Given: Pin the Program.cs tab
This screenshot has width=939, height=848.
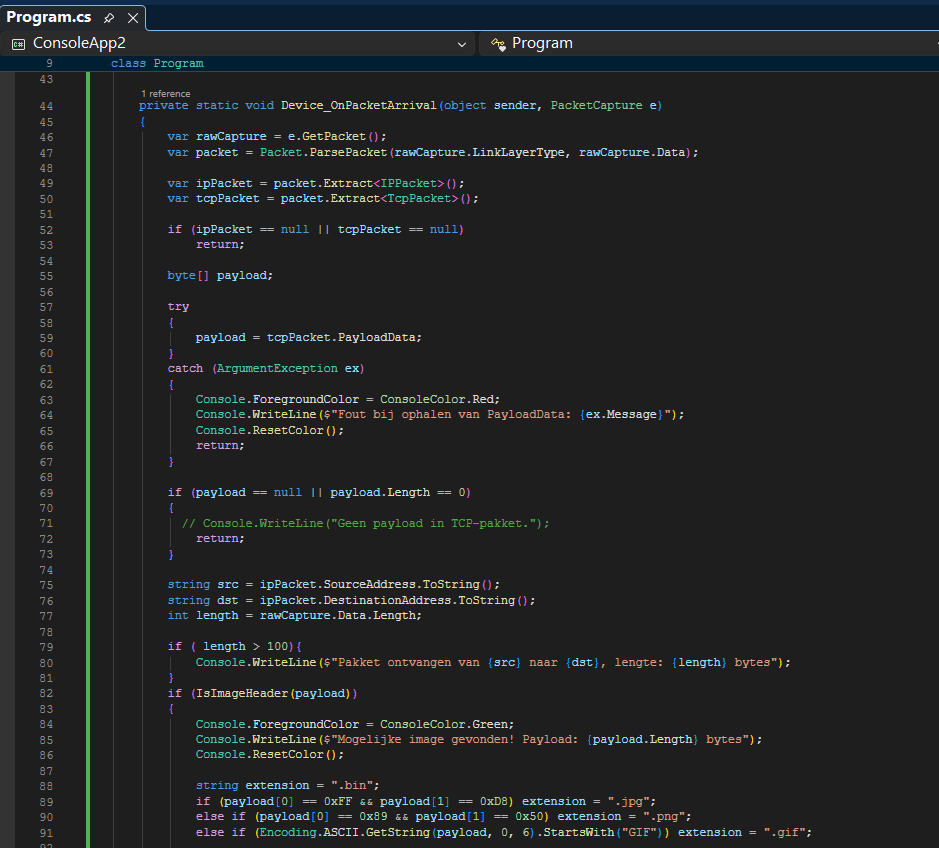Looking at the screenshot, I should [109, 18].
